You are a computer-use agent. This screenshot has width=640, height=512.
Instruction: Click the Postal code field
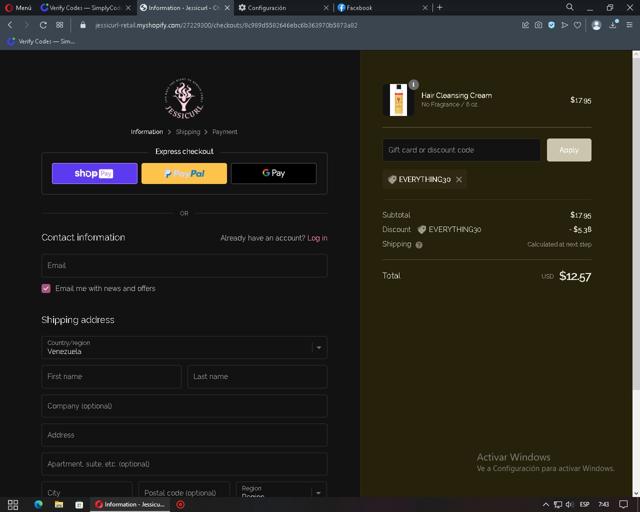pos(184,490)
